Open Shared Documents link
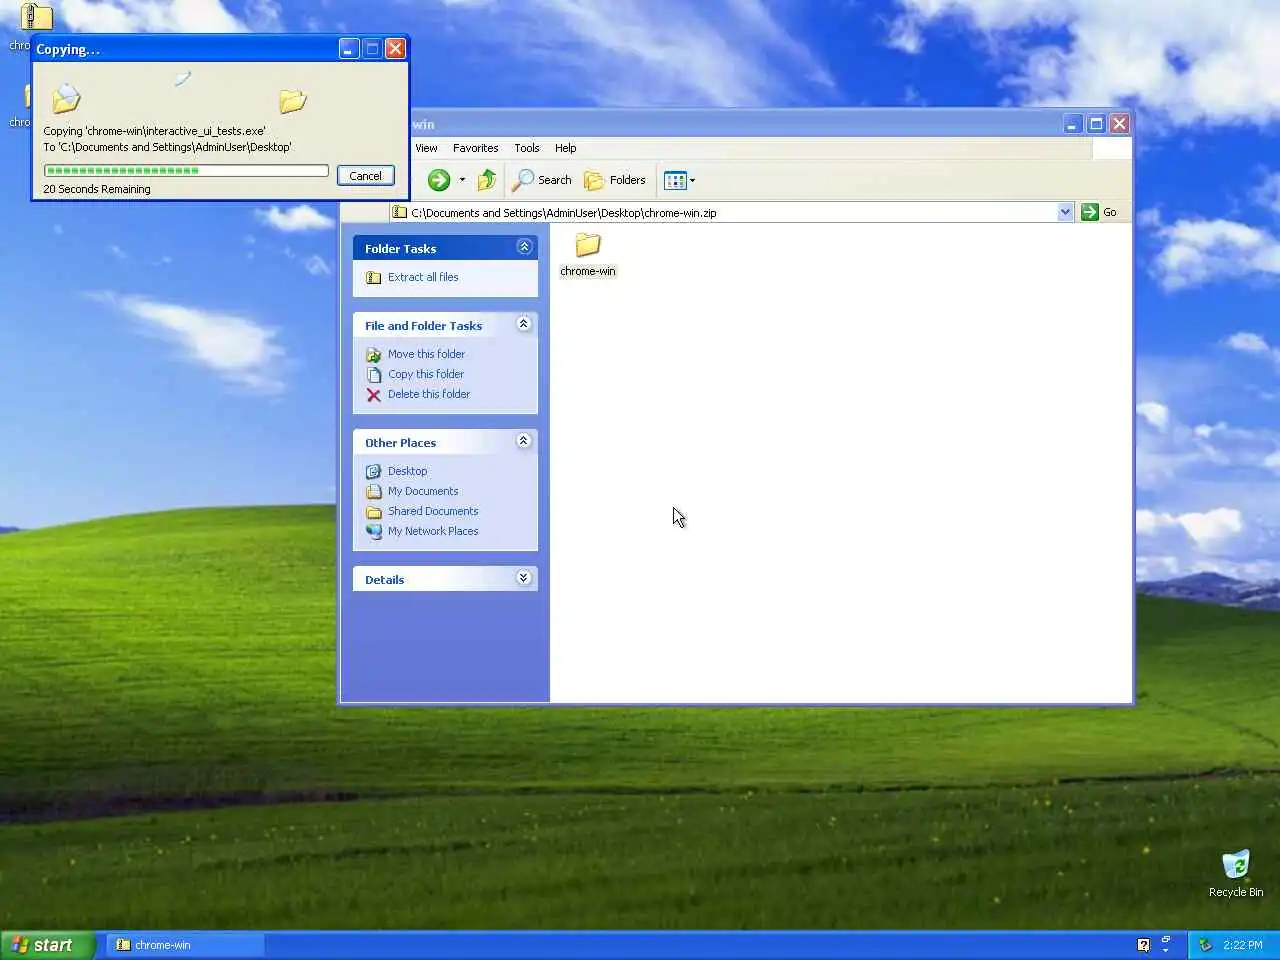The width and height of the screenshot is (1280, 960). click(x=433, y=511)
